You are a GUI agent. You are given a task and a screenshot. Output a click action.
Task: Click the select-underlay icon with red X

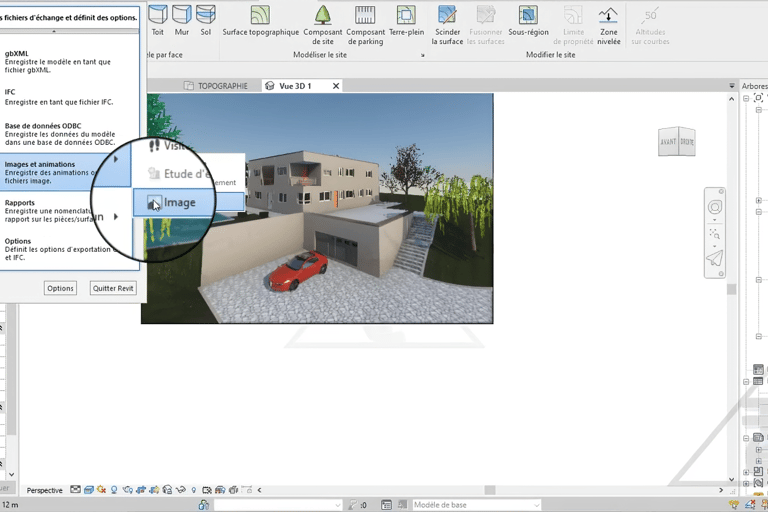coord(750,505)
